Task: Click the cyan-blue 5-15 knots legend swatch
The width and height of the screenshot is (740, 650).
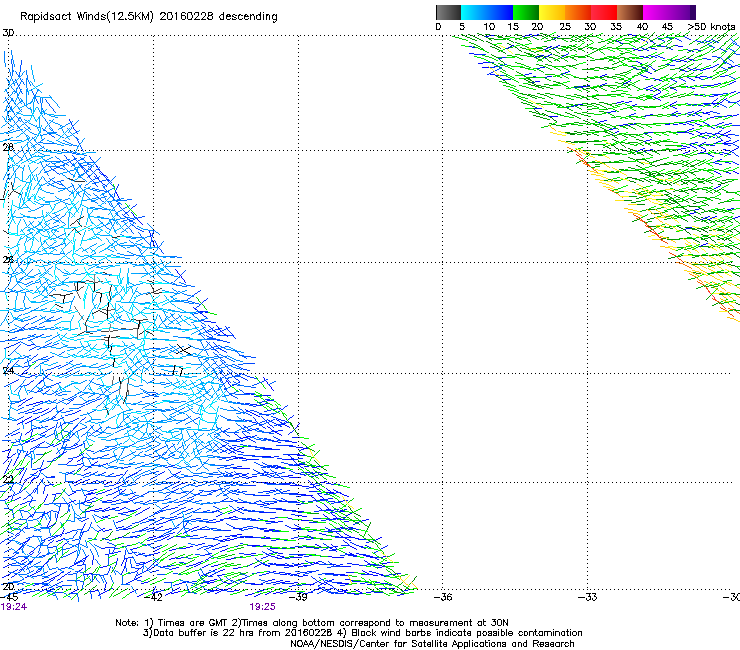Action: 487,12
